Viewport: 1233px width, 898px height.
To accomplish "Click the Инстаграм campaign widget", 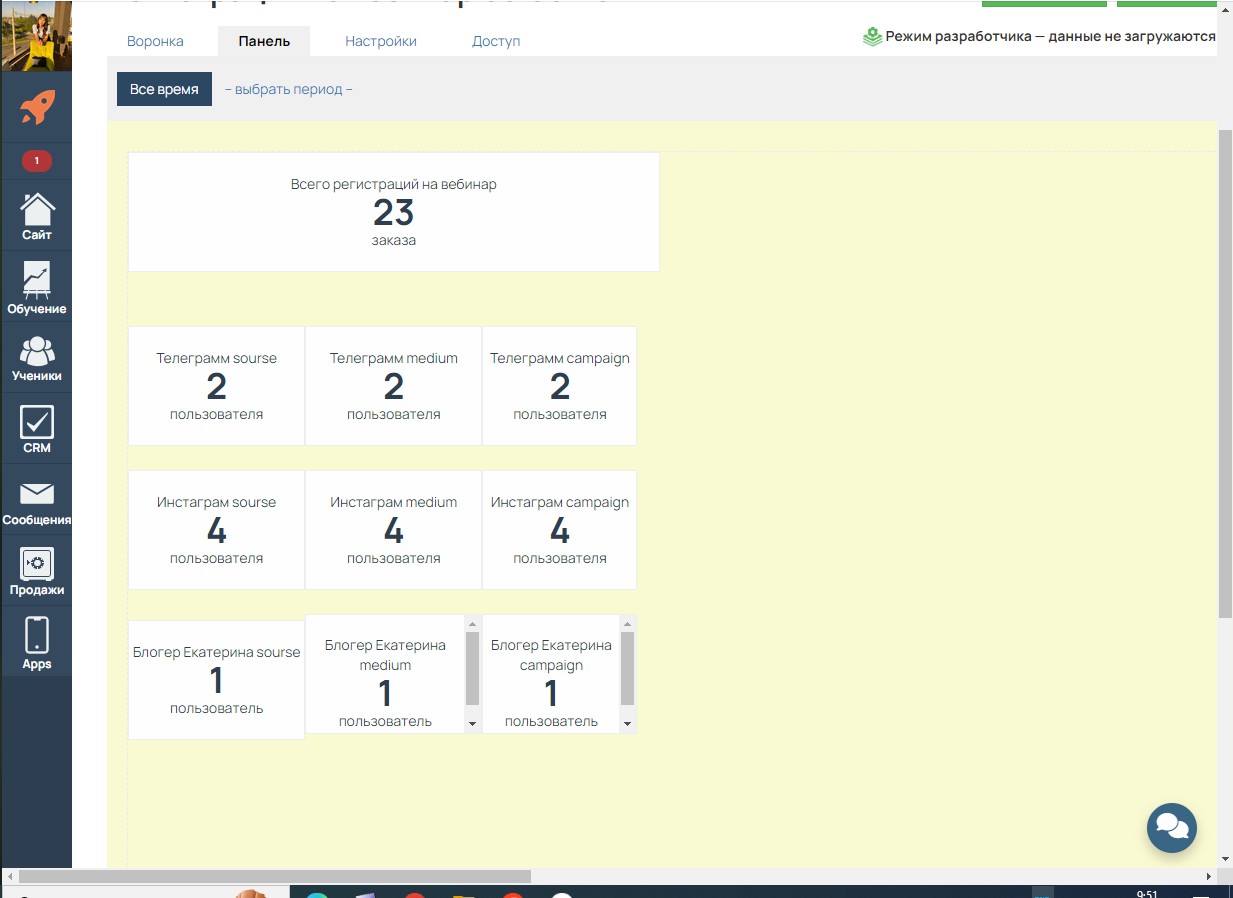I will (559, 530).
